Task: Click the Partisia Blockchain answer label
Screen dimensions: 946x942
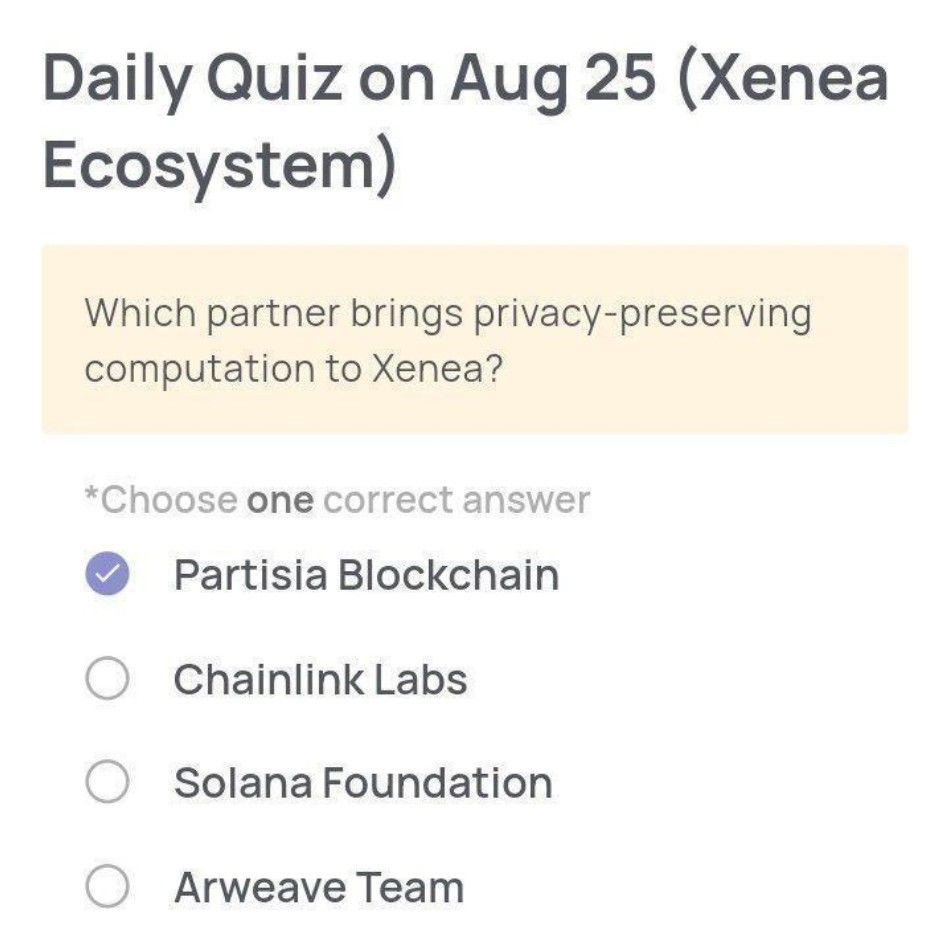Action: point(365,572)
